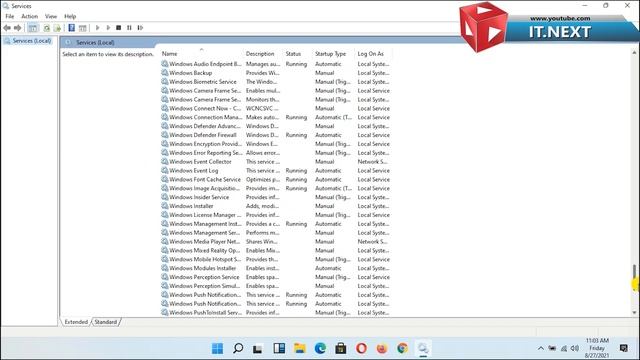The width and height of the screenshot is (640, 360).
Task: Click gear icon beside Windows Error Reporting
Action: click(164, 153)
